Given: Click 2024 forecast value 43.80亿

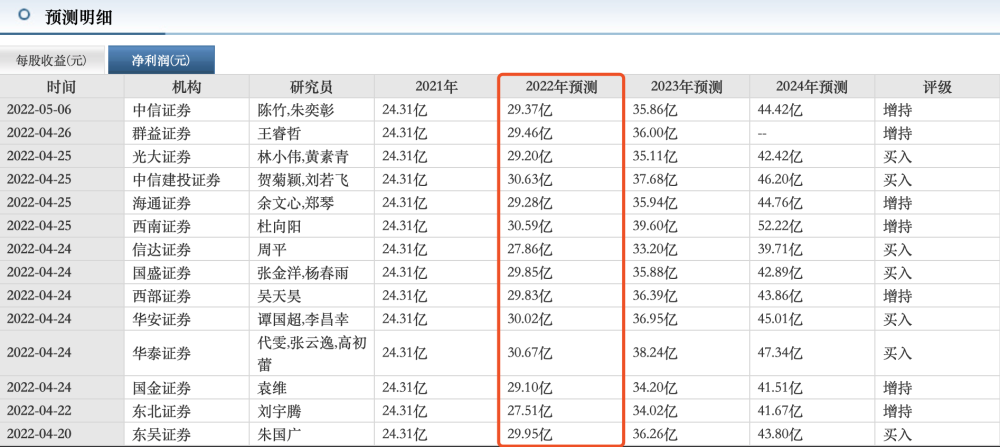Looking at the screenshot, I should click(779, 435).
